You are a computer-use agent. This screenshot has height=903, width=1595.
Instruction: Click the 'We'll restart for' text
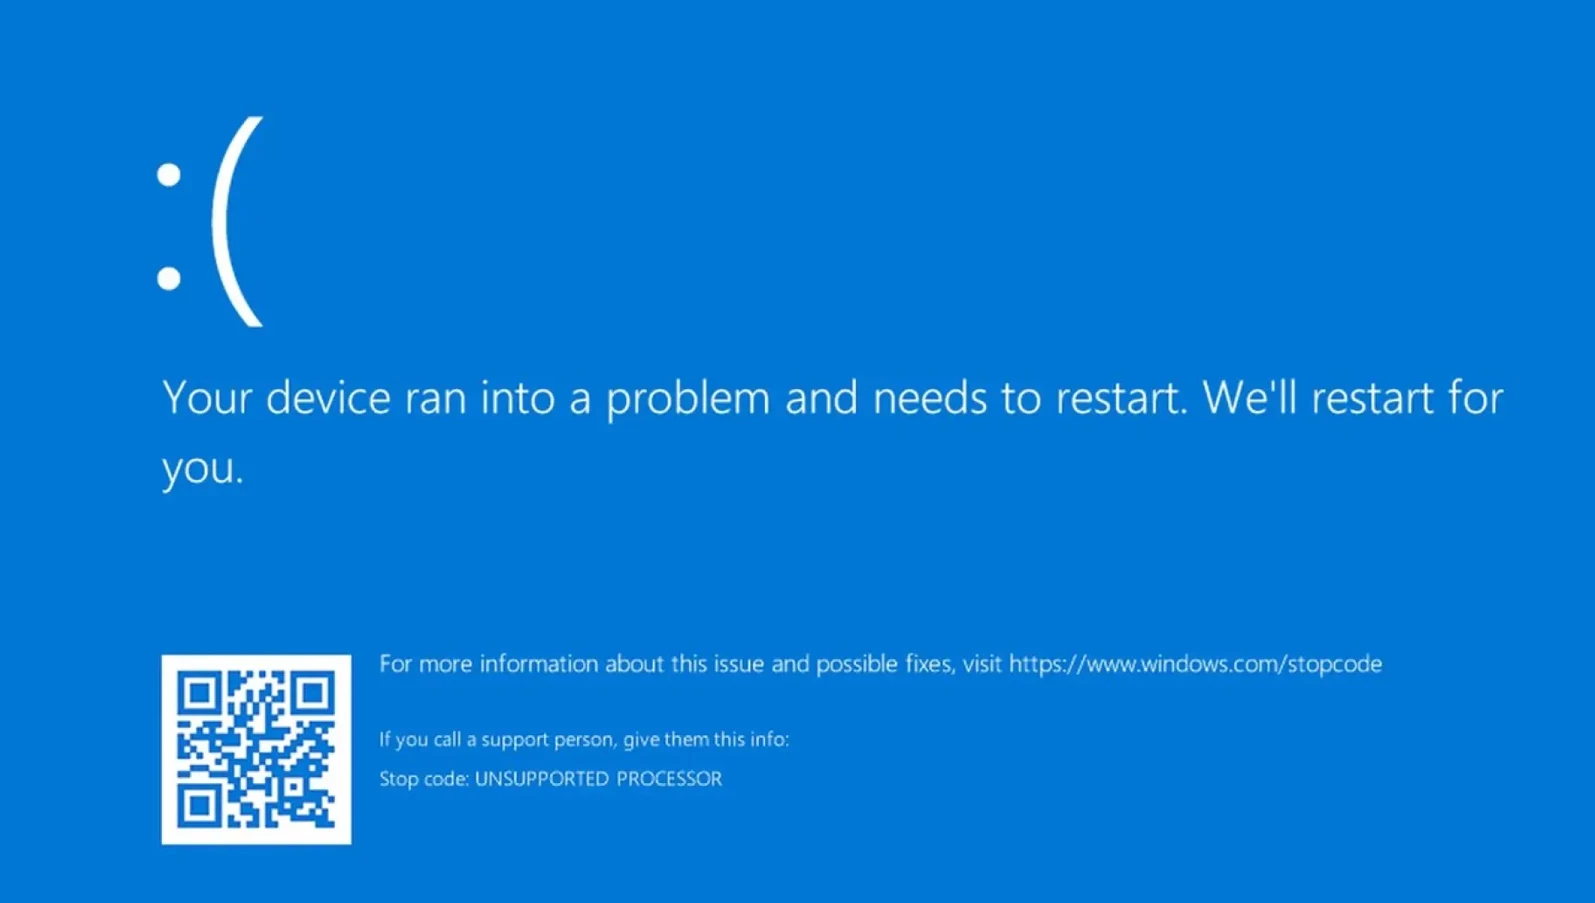point(1353,397)
